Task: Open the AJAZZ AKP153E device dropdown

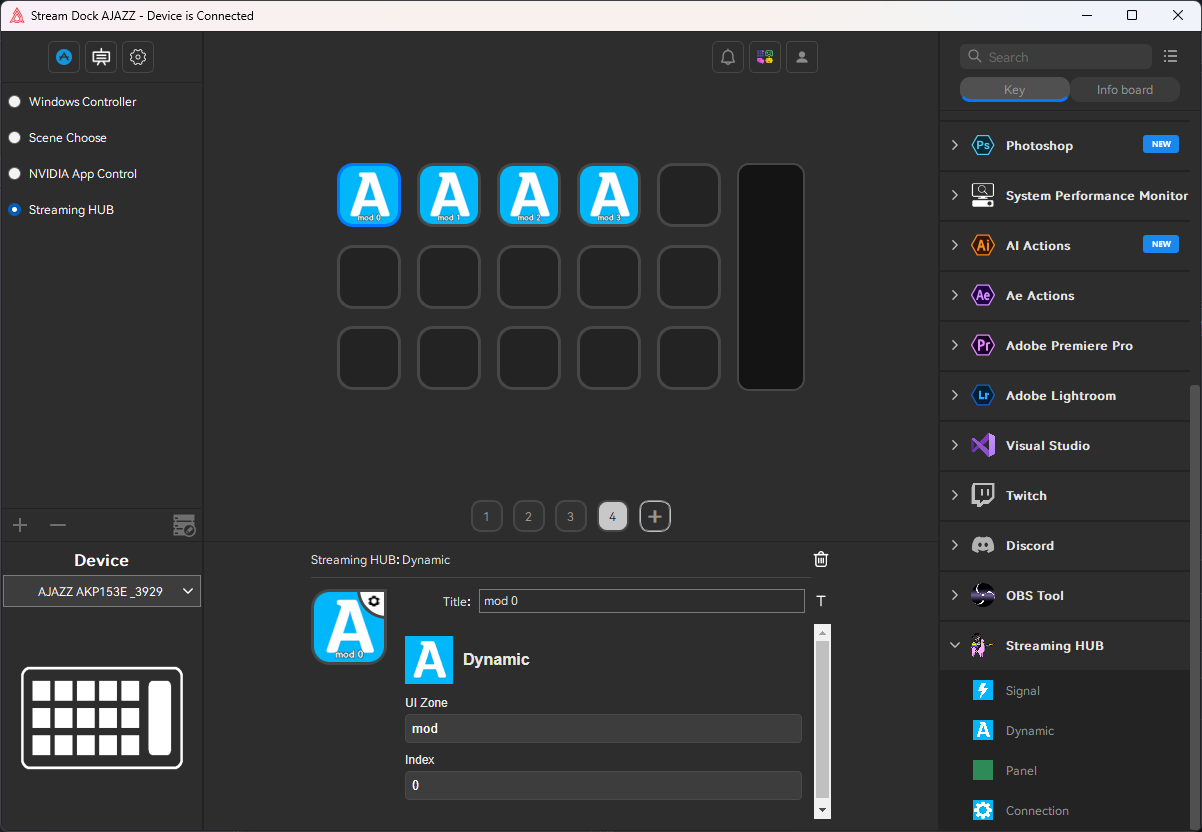Action: click(102, 591)
